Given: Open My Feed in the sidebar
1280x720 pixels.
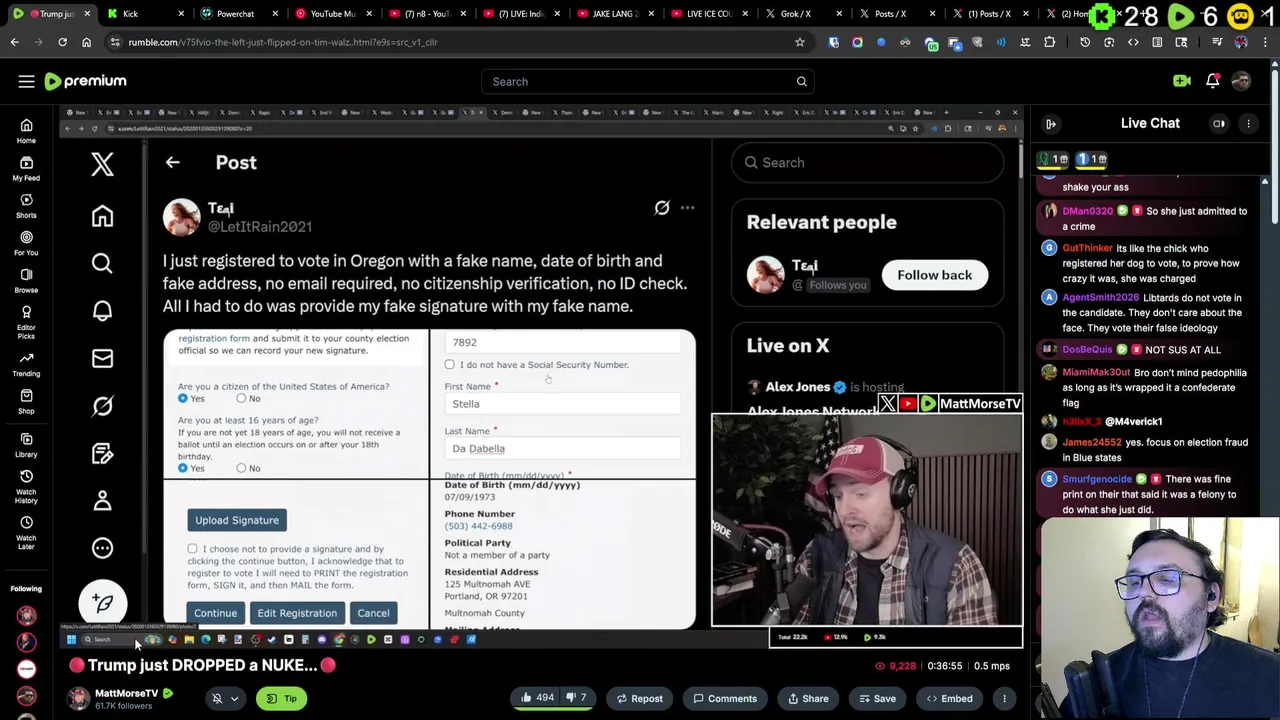Looking at the screenshot, I should 26,168.
